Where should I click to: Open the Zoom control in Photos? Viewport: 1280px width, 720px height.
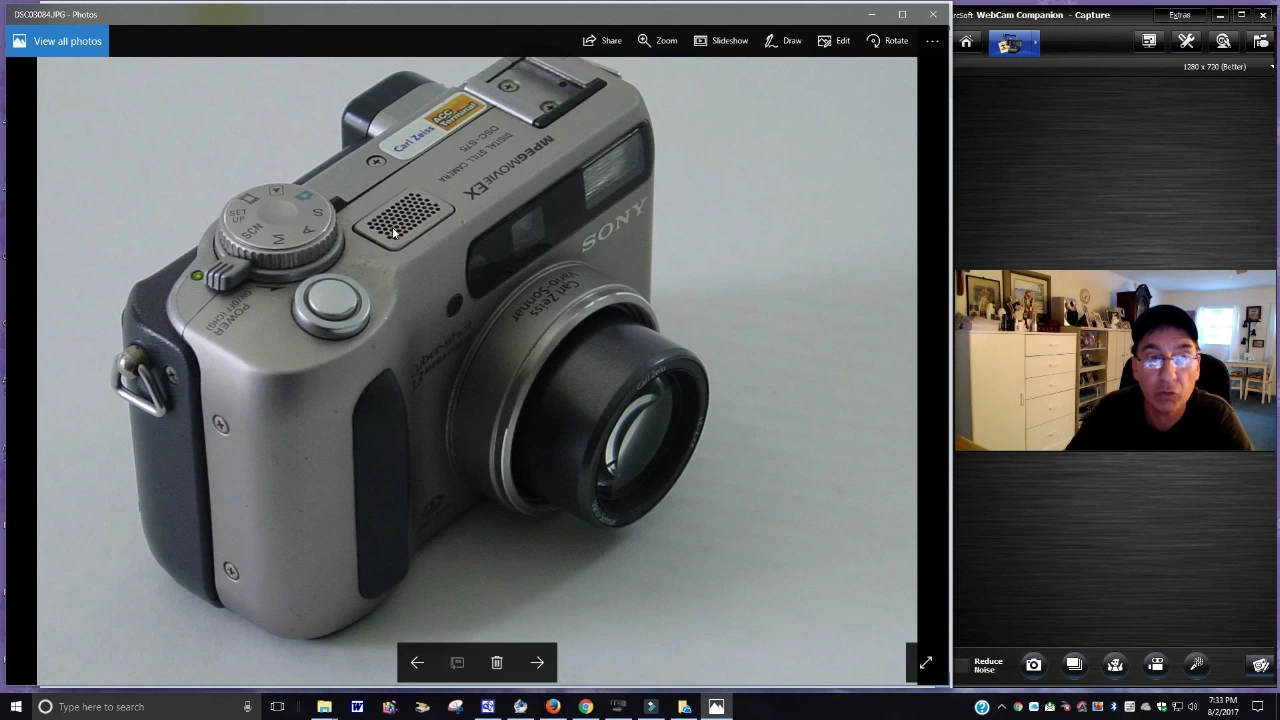click(657, 41)
